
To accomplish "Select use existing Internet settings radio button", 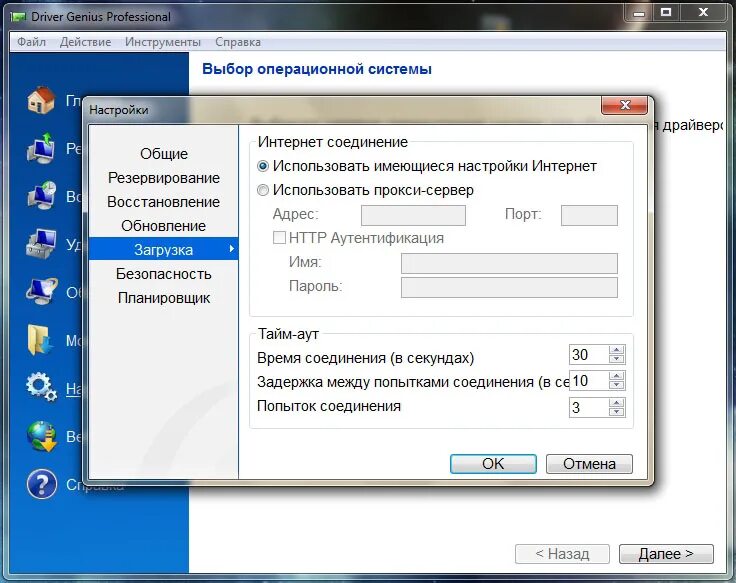I will tap(263, 166).
